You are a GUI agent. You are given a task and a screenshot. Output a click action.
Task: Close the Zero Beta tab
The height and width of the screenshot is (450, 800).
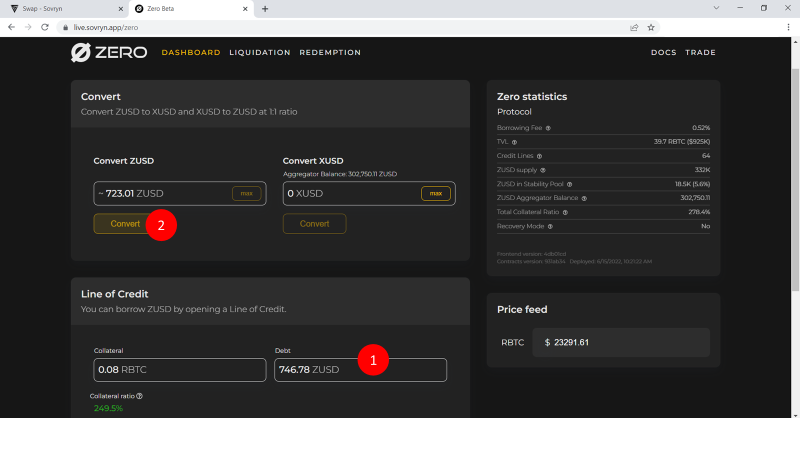click(x=245, y=9)
